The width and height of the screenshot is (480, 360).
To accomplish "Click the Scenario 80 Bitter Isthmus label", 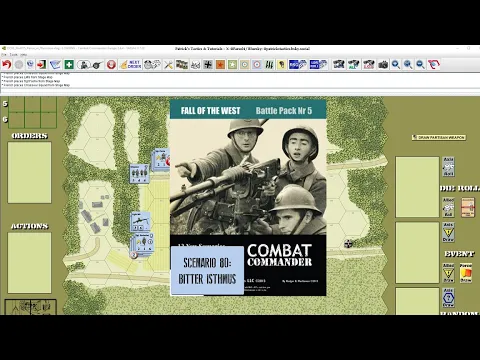I will pyautogui.click(x=207, y=270).
